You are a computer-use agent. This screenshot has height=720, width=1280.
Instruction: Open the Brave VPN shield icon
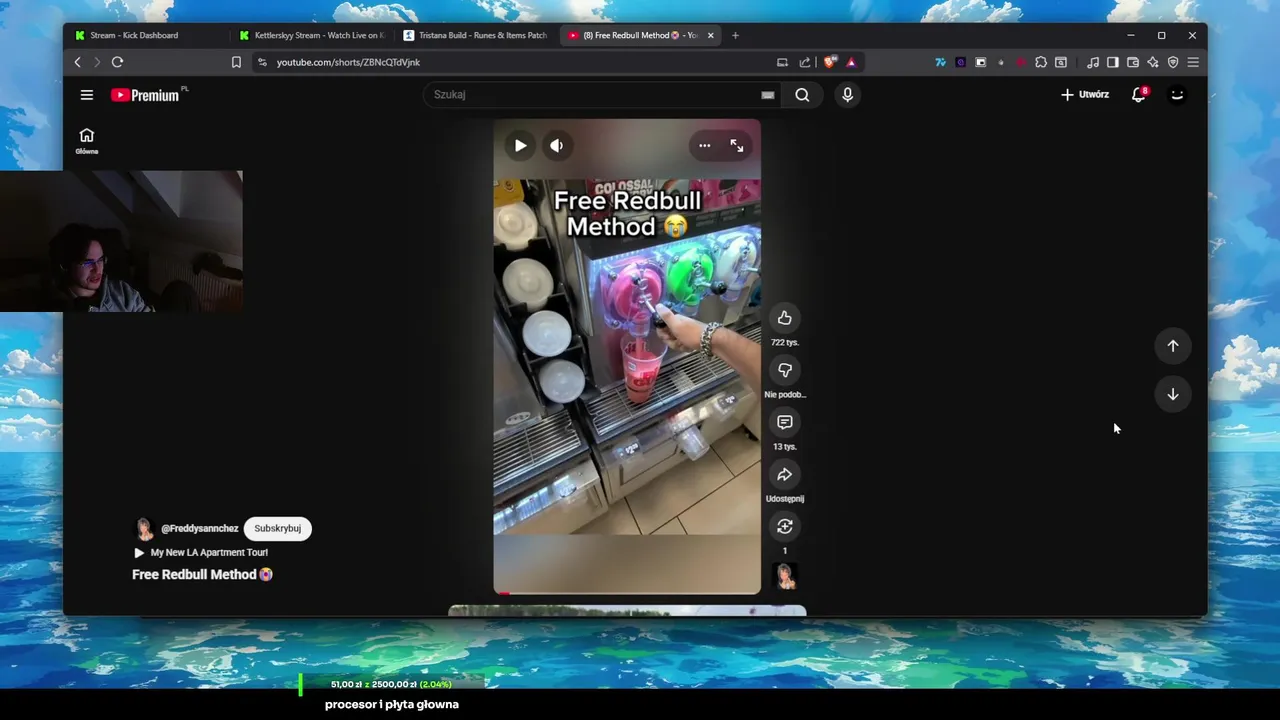pyautogui.click(x=1173, y=62)
